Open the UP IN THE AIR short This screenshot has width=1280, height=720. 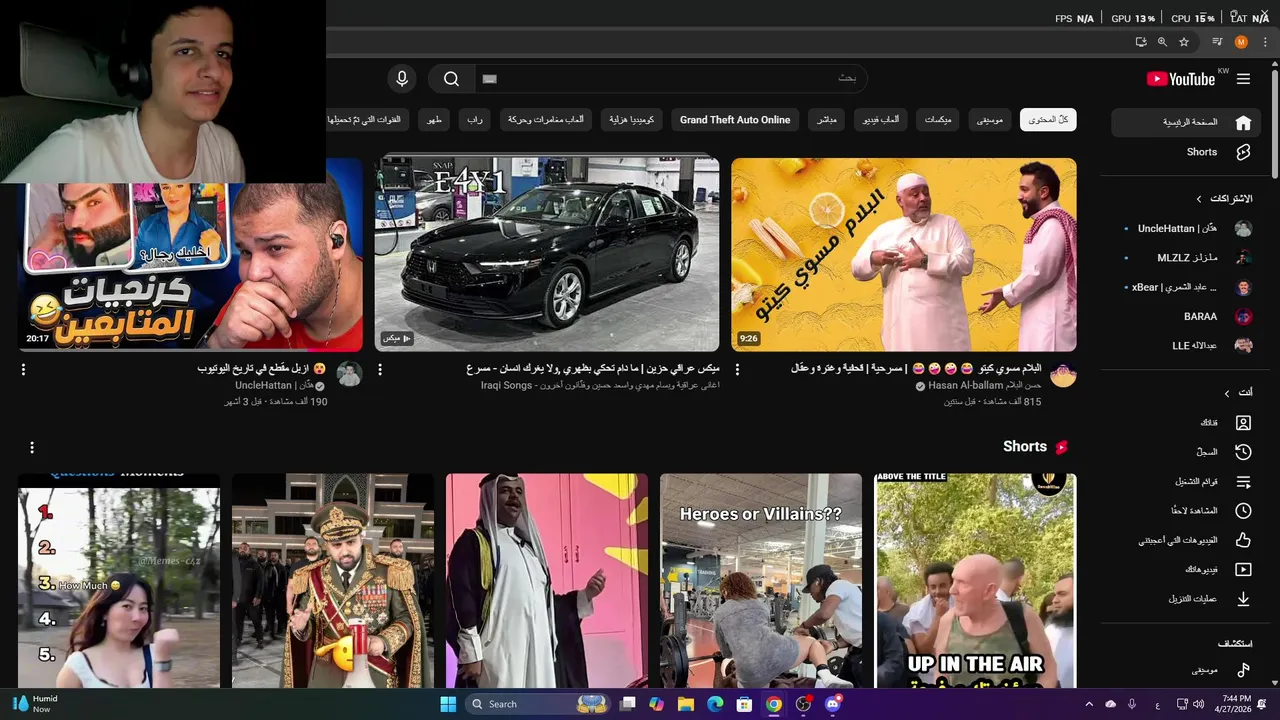coord(976,581)
